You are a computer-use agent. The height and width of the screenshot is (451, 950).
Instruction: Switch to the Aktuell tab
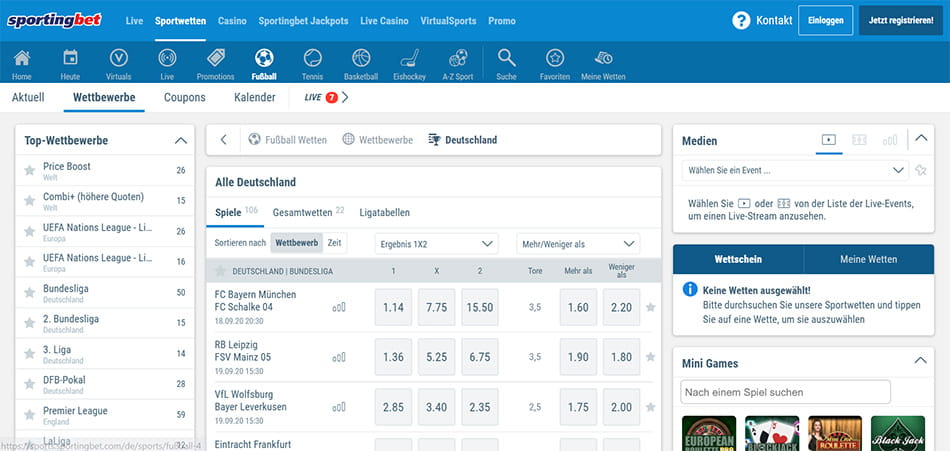[x=28, y=98]
